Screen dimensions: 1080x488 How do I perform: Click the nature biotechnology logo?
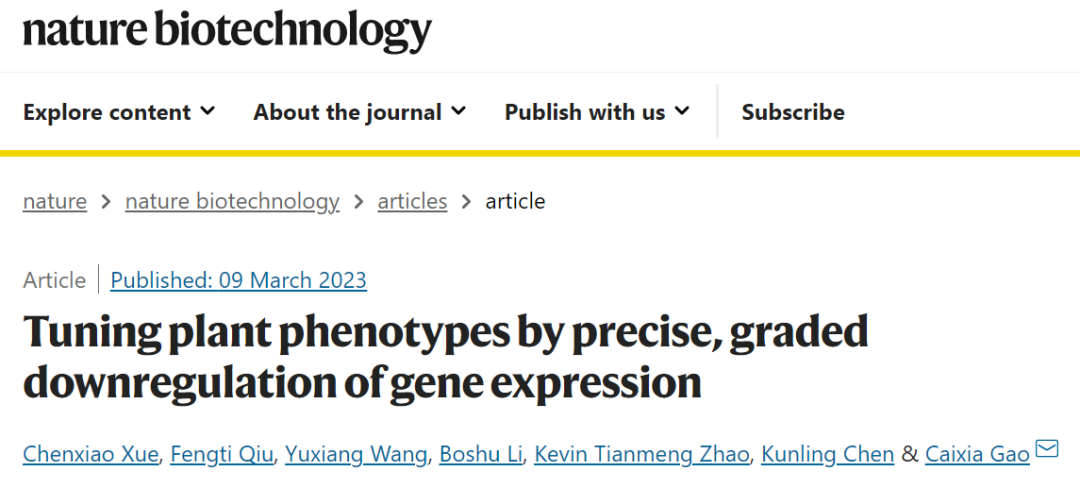coord(227,31)
